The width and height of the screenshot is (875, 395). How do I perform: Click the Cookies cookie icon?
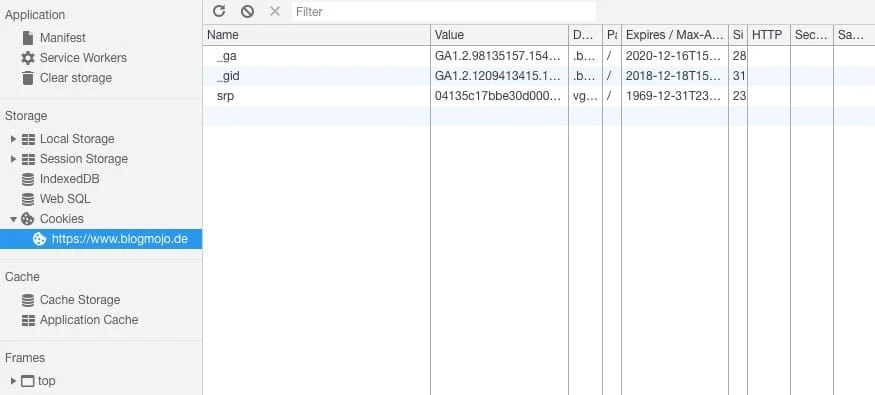click(x=27, y=219)
